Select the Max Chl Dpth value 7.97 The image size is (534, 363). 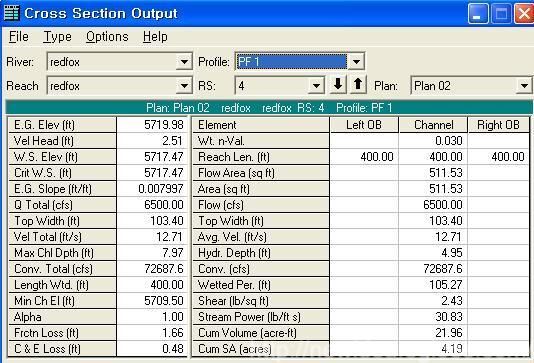tap(152, 253)
